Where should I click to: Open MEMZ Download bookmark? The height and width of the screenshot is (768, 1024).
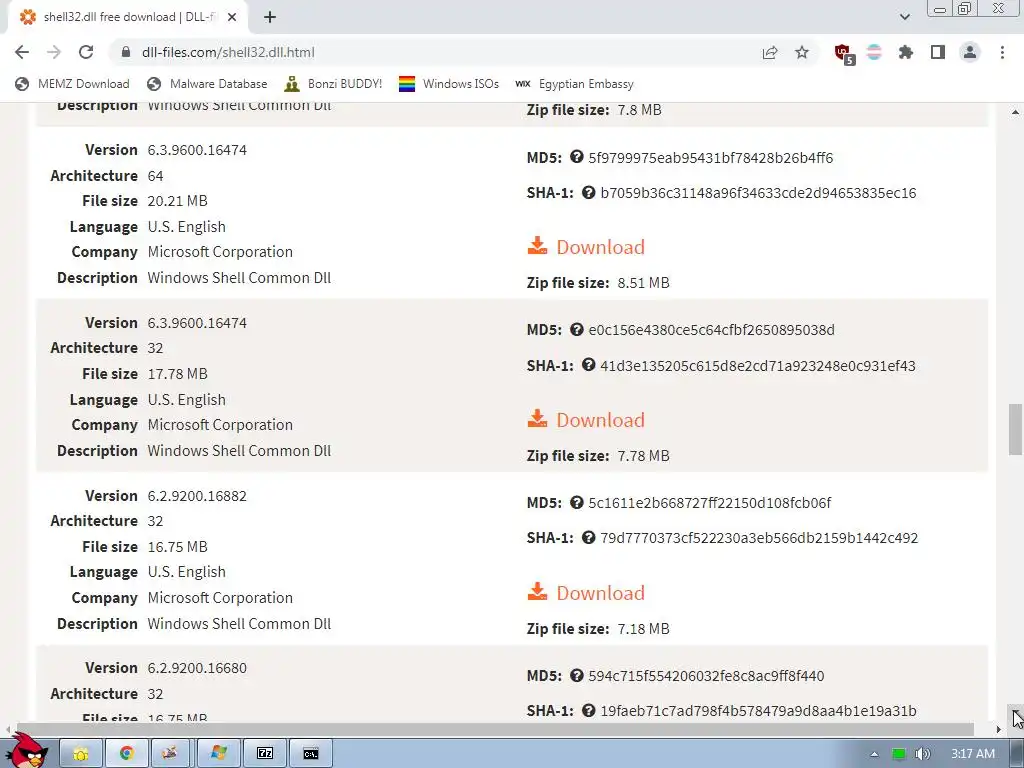(x=72, y=84)
